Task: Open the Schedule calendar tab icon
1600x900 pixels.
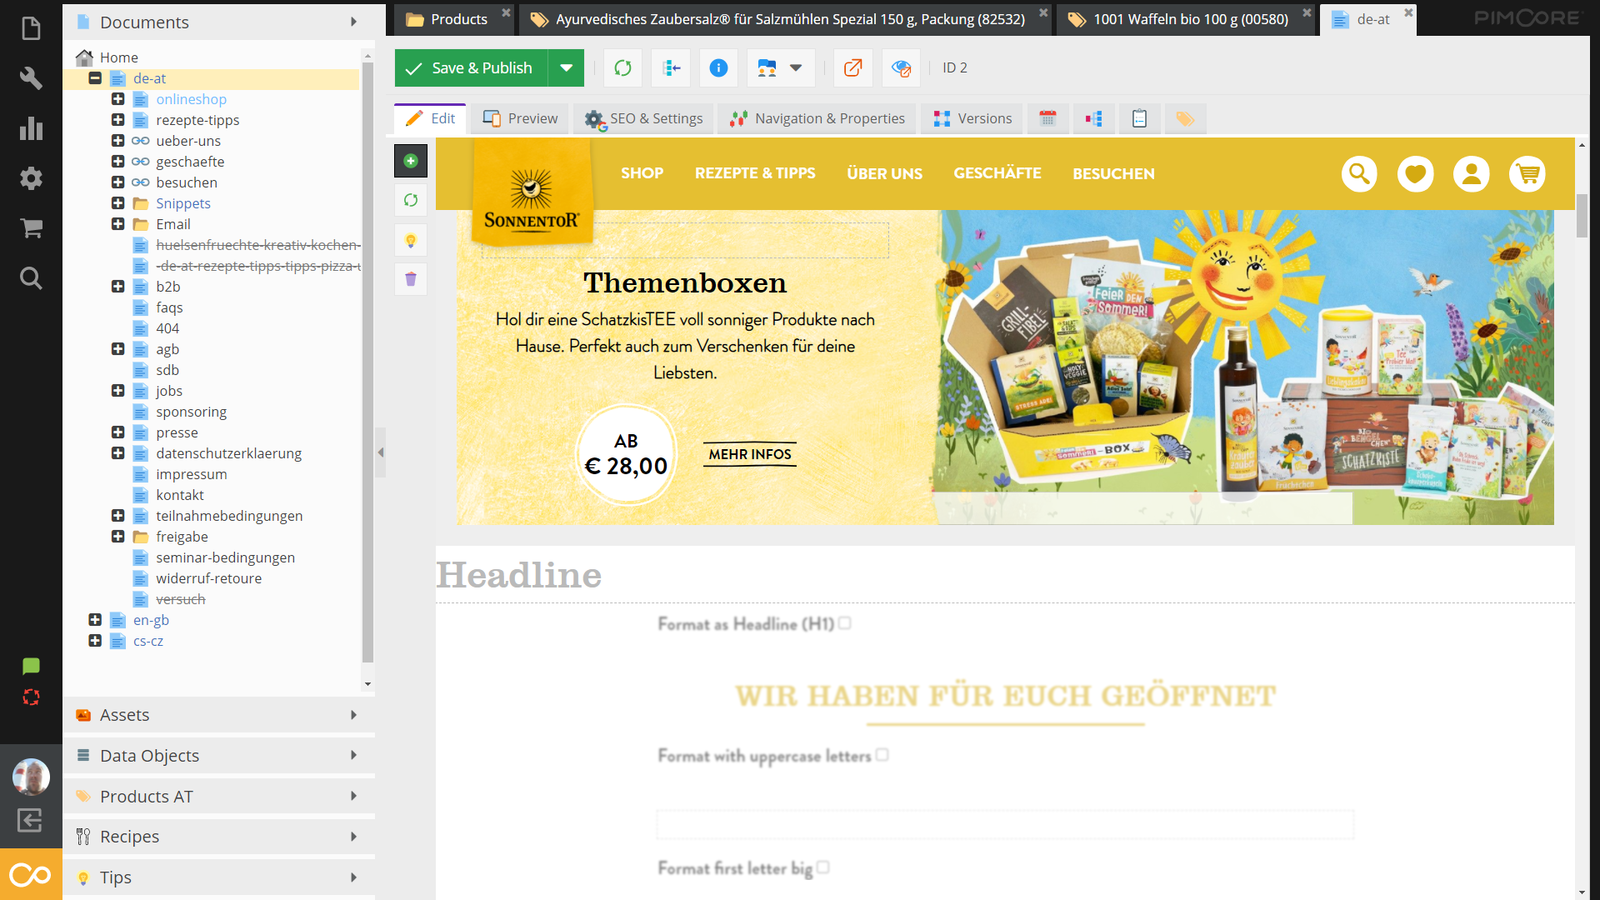Action: 1048,119
